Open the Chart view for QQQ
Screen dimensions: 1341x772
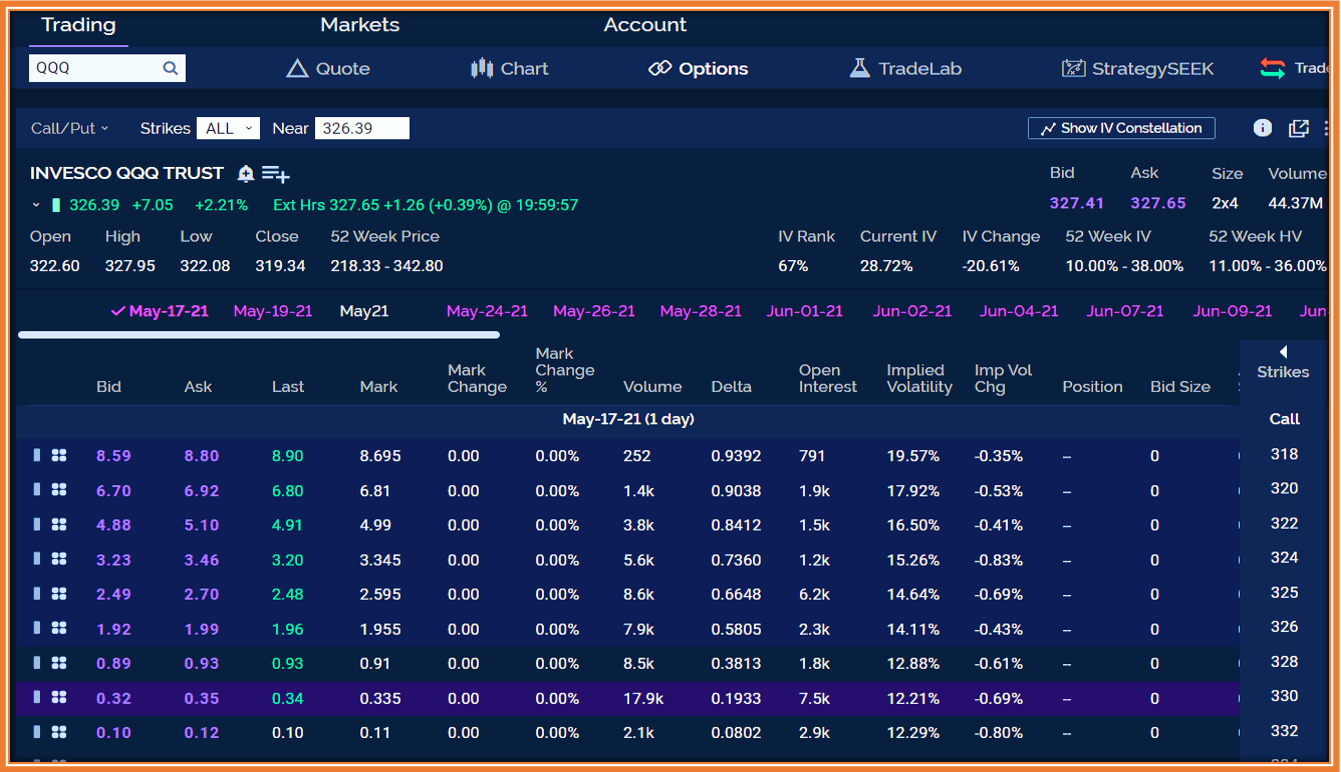point(509,68)
